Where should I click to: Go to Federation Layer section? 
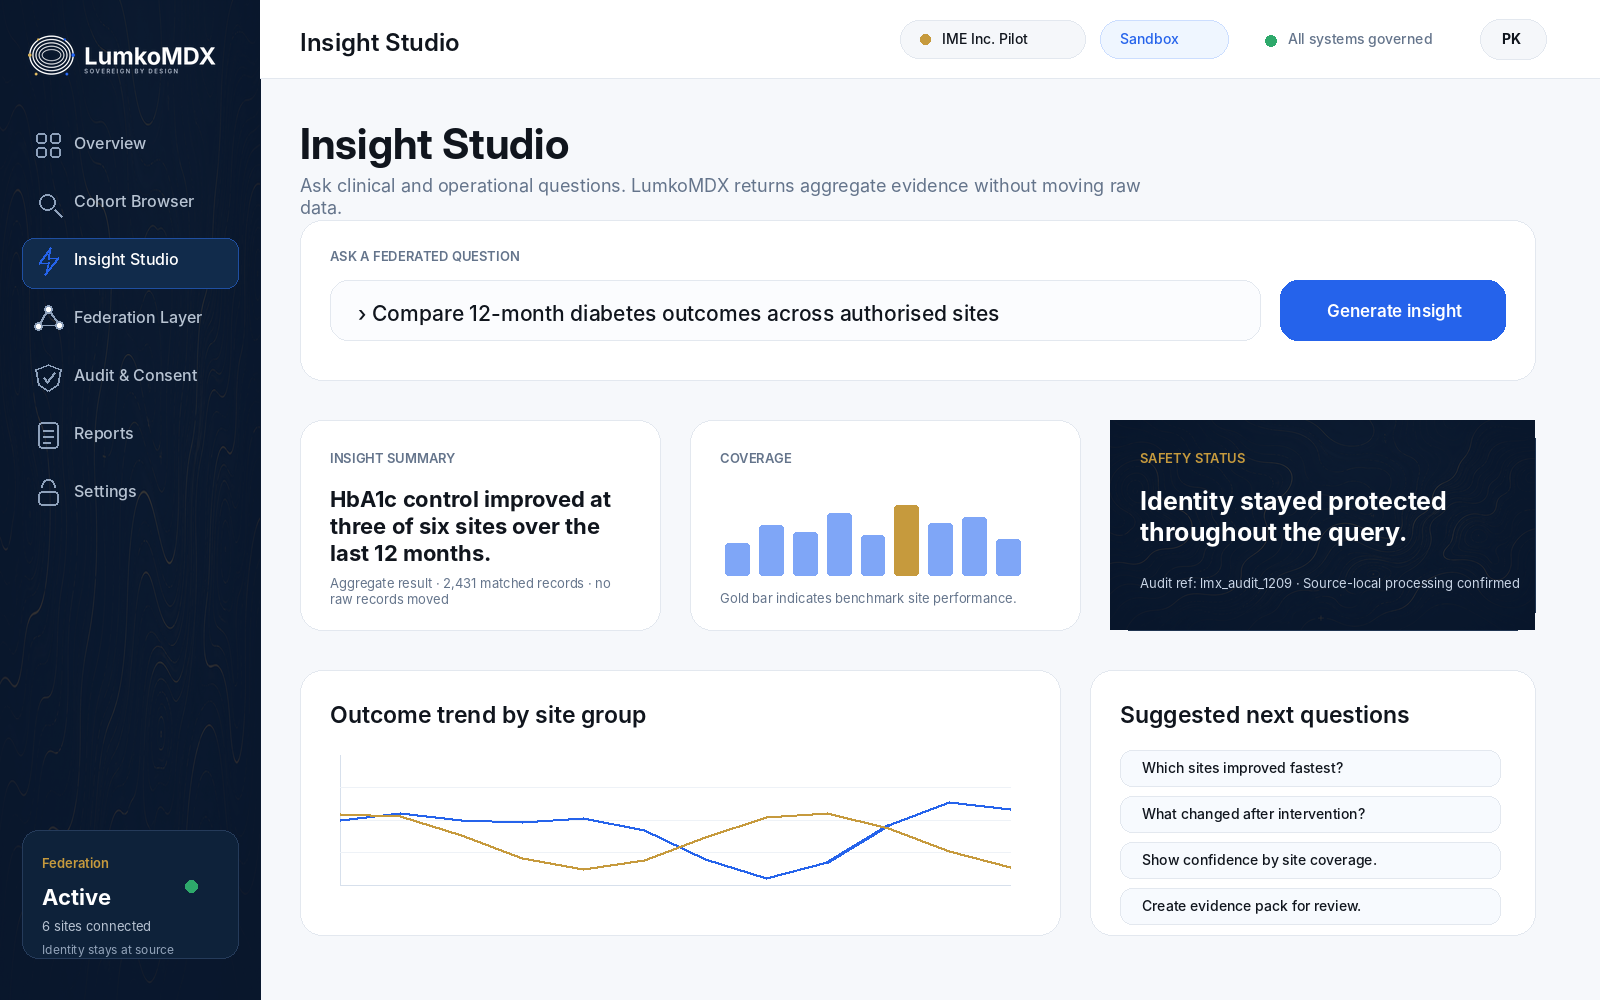(130, 318)
